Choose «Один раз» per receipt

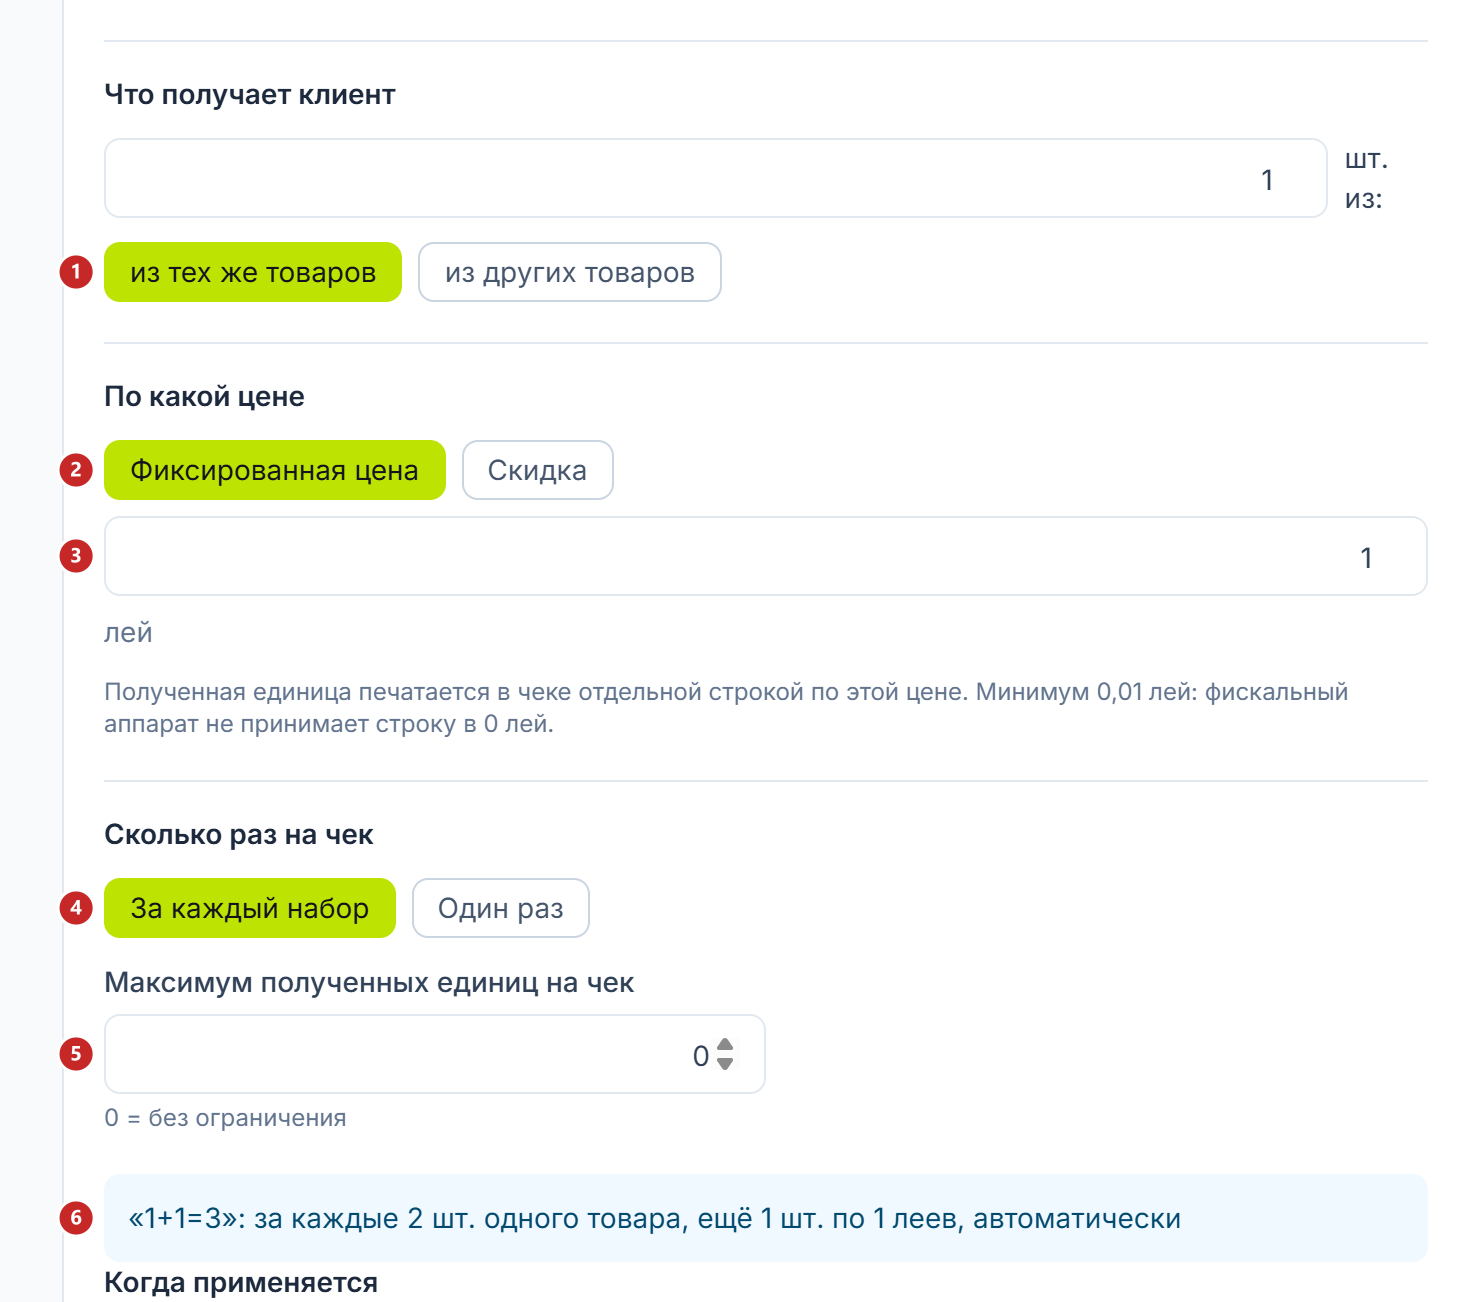[500, 908]
